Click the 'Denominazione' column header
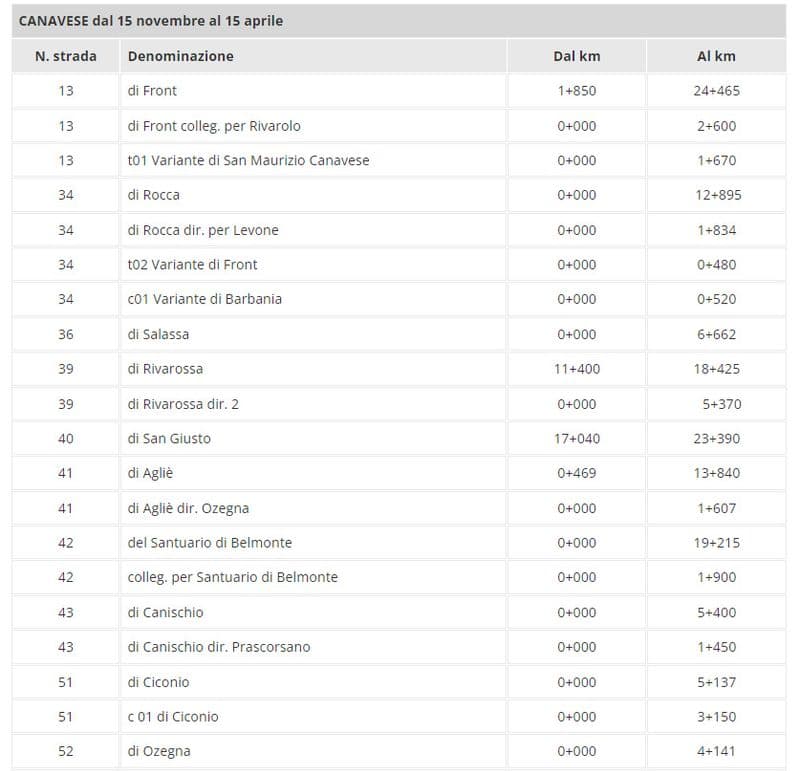800x771 pixels. click(181, 56)
